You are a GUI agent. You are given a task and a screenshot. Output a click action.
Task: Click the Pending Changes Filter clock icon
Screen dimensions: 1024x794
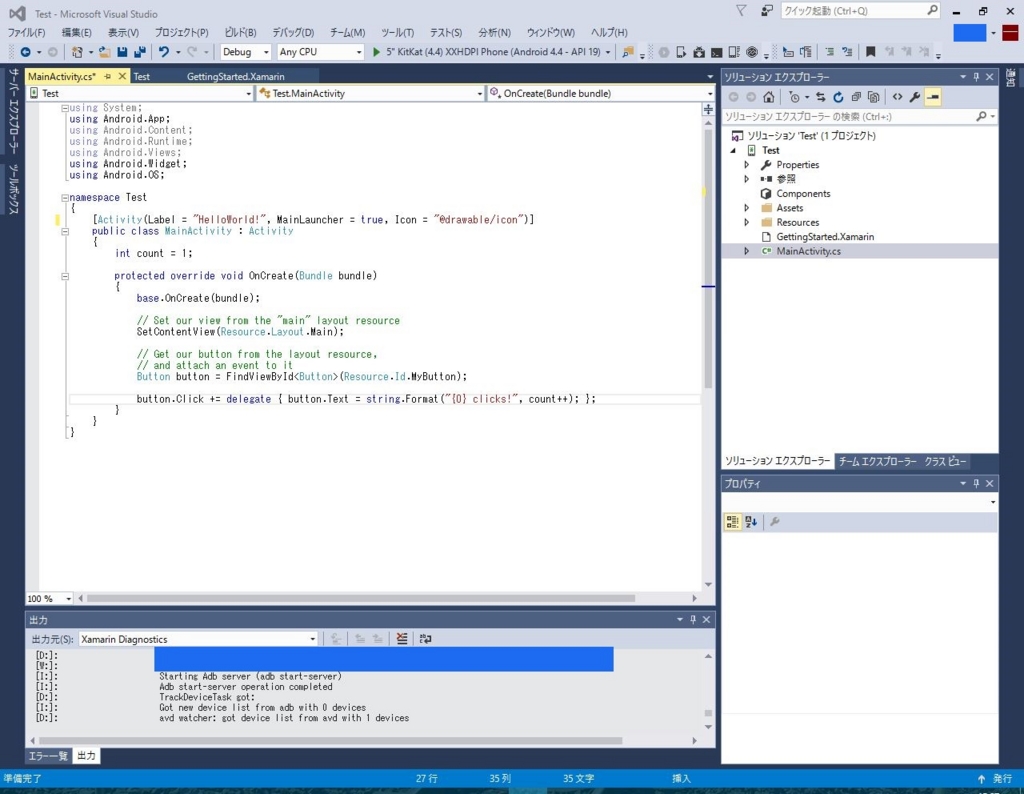click(794, 97)
